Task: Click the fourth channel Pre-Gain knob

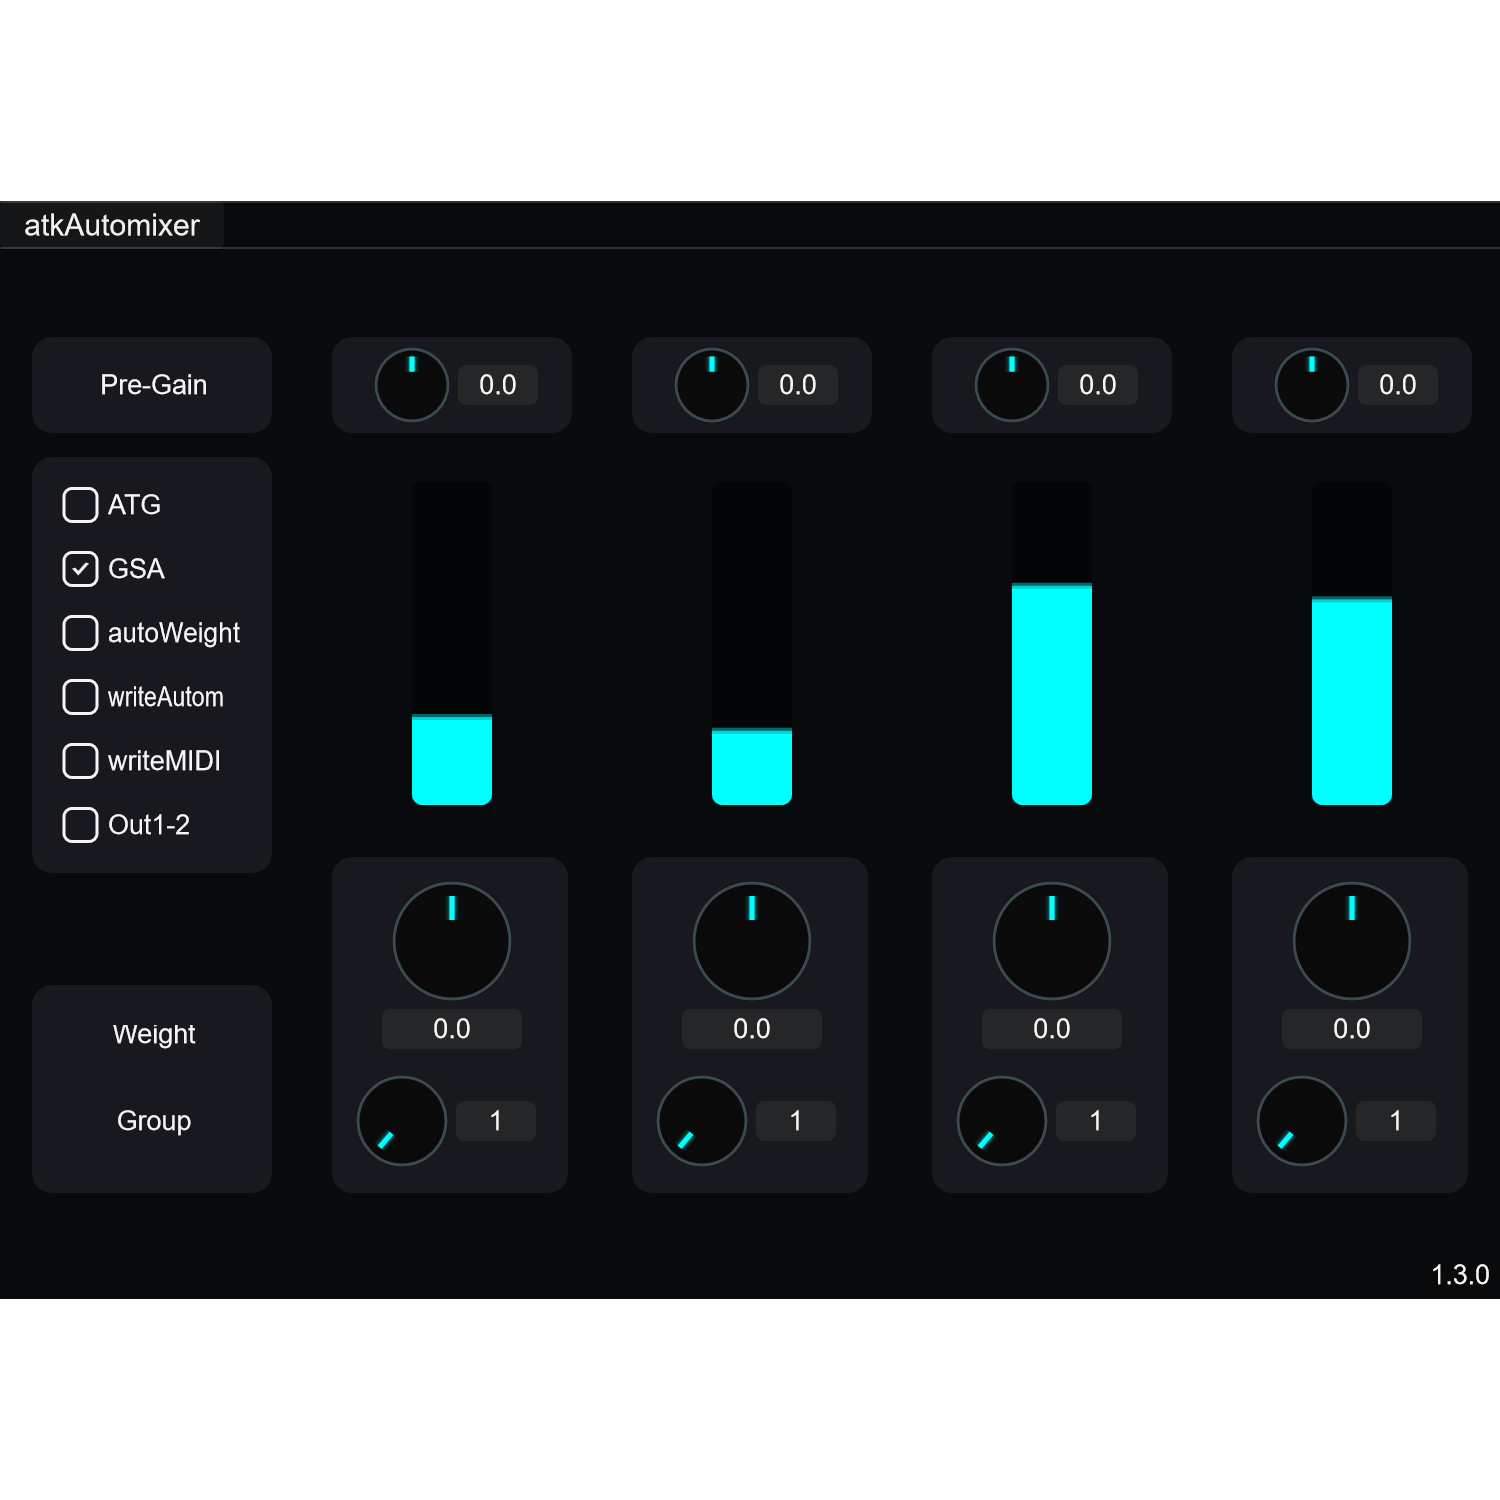Action: click(1312, 385)
